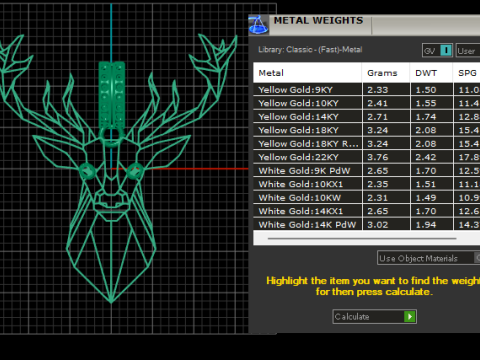Screen dimensions: 480x360
Task: Click the Library: Classic - (Fast)-Metal label
Action: coord(310,50)
